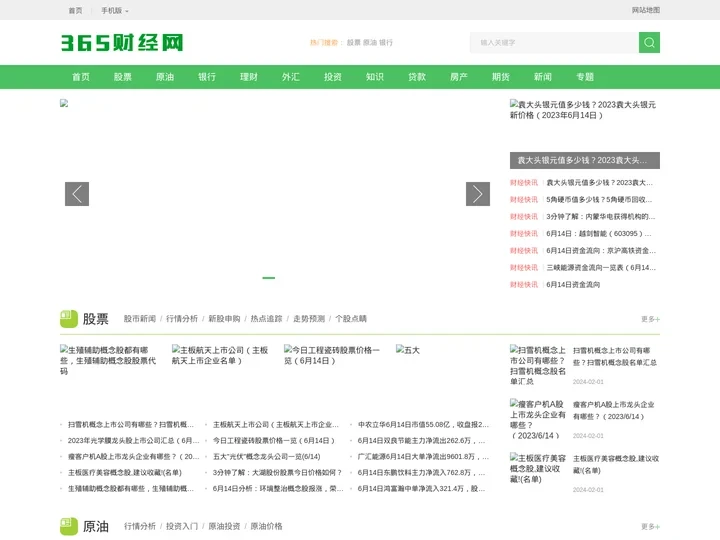The height and width of the screenshot is (540, 720).
Task: Open list item 中农立华6月14日市值
Action: click(x=423, y=425)
